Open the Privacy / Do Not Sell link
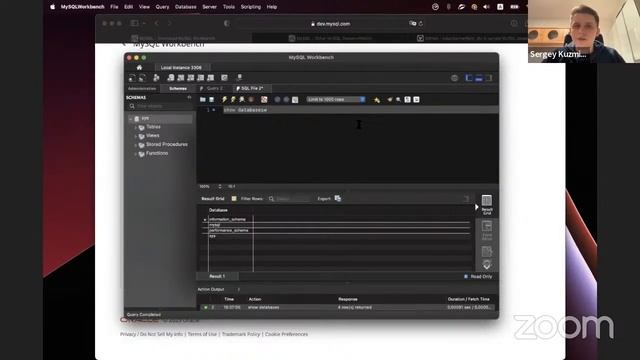 coord(151,334)
